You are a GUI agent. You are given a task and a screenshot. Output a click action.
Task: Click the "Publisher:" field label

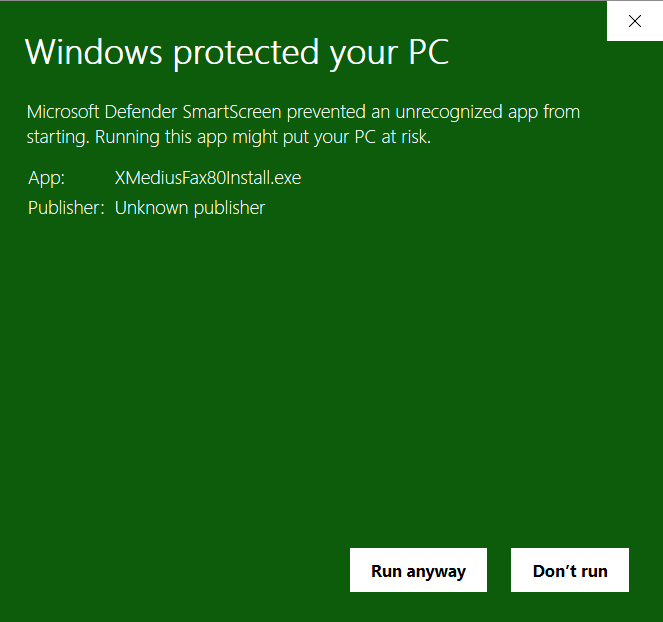click(x=66, y=208)
